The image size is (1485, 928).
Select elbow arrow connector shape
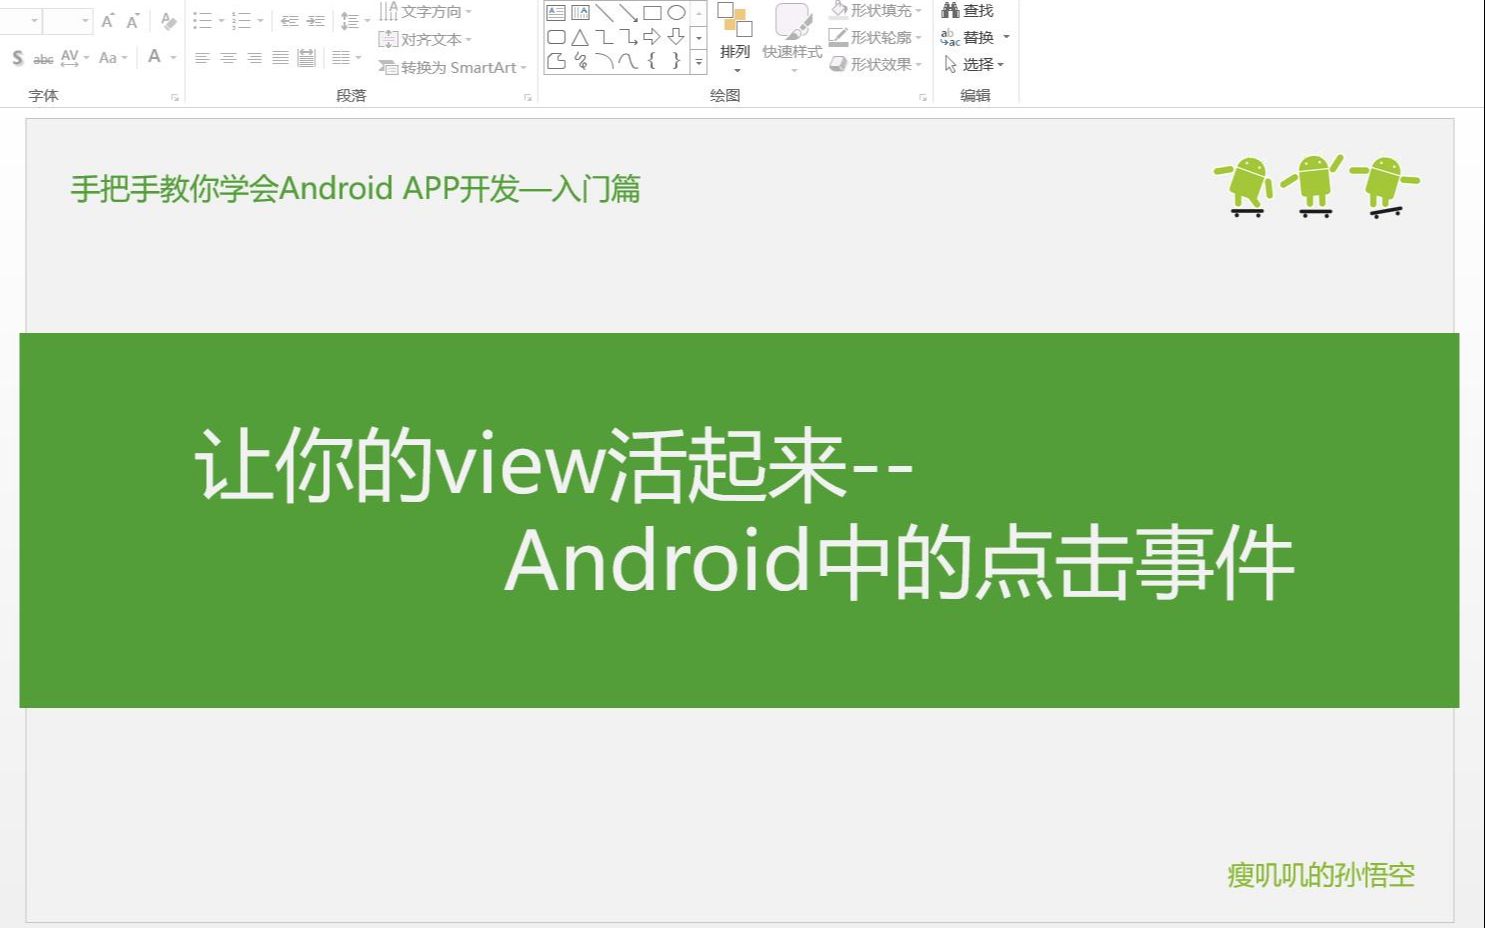(628, 37)
